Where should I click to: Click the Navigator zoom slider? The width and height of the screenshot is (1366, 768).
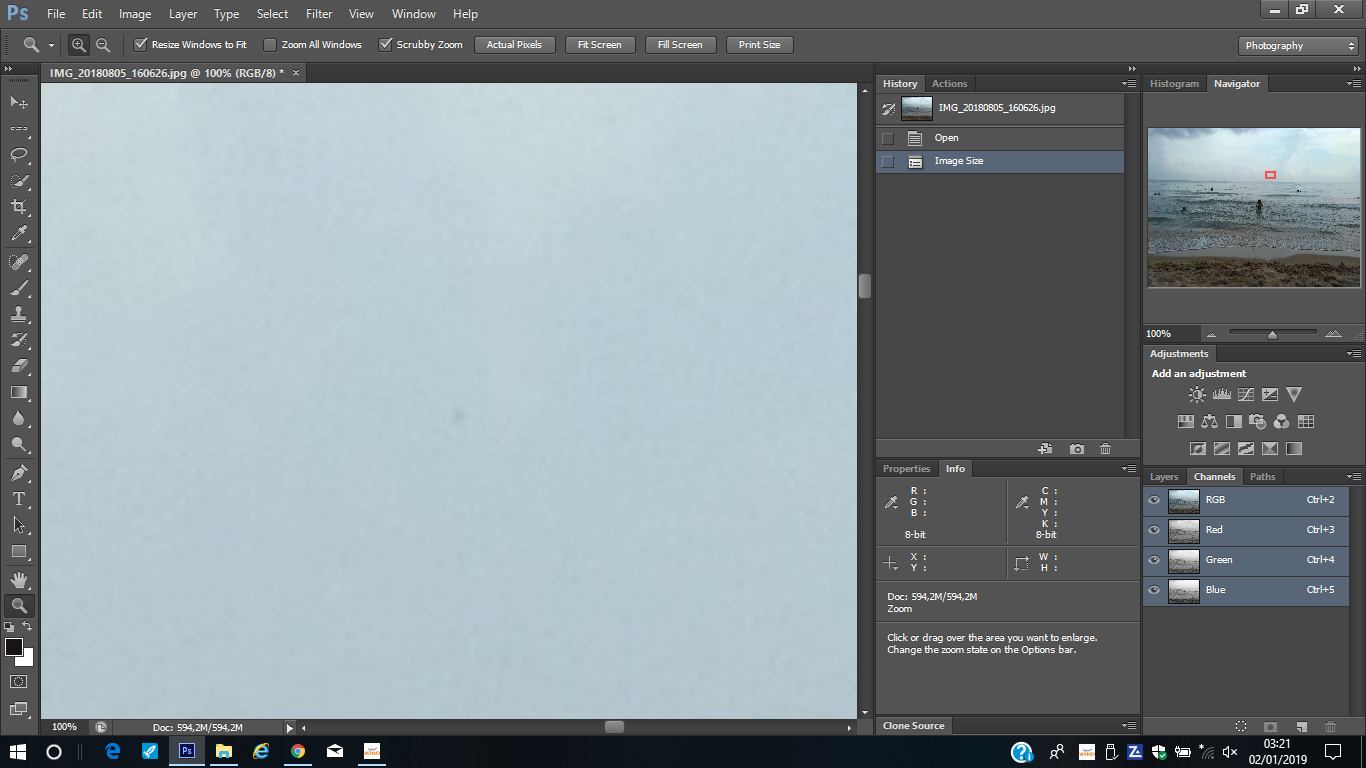pyautogui.click(x=1272, y=335)
